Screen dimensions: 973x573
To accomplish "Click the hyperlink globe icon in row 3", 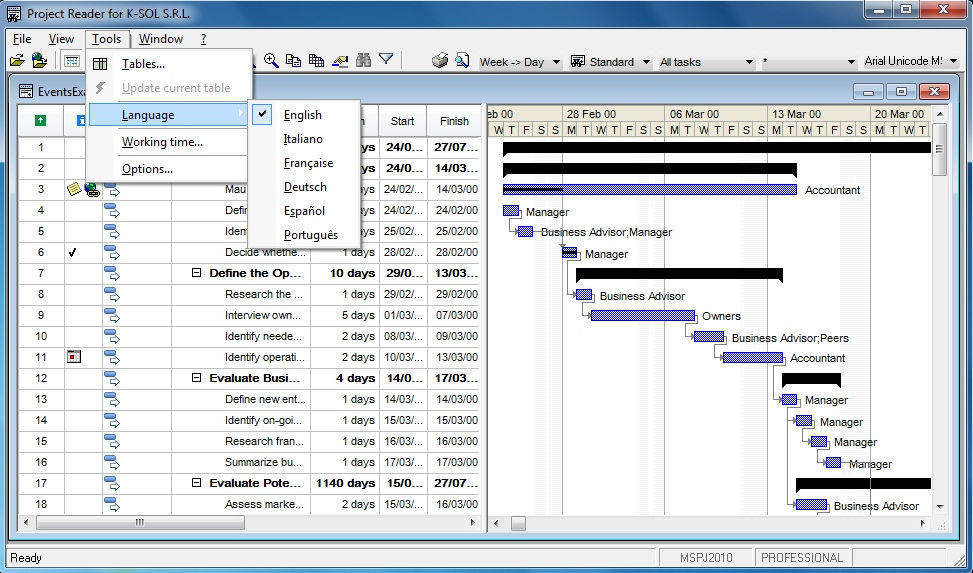I will click(x=92, y=189).
